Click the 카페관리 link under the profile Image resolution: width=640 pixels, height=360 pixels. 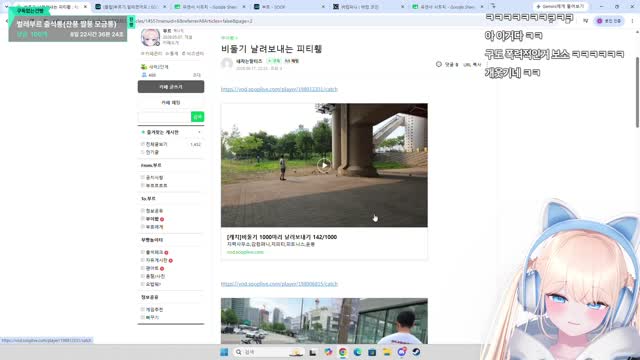152,53
